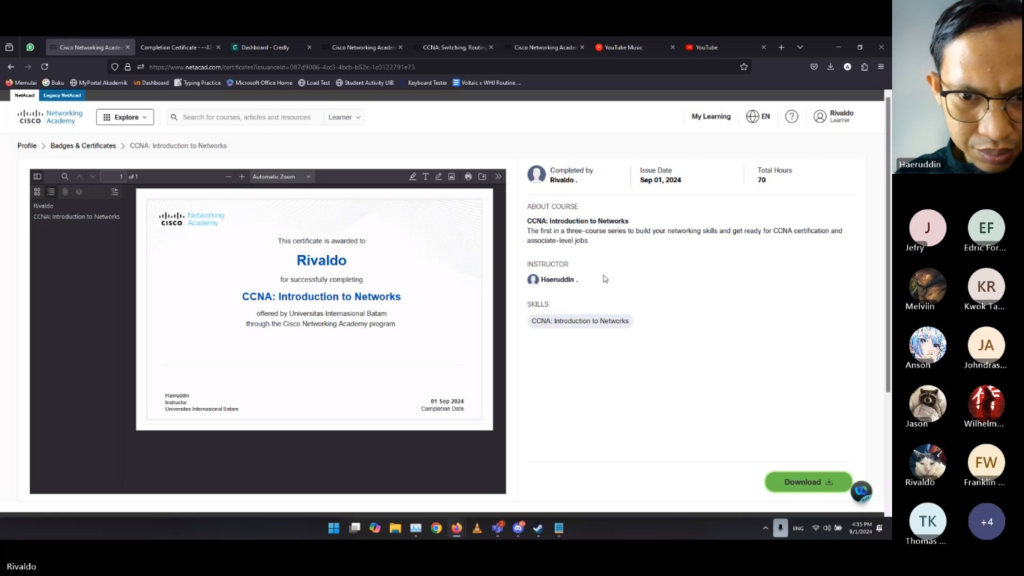The width and height of the screenshot is (1024, 576).
Task: Click the PDF page number field
Action: tap(114, 177)
